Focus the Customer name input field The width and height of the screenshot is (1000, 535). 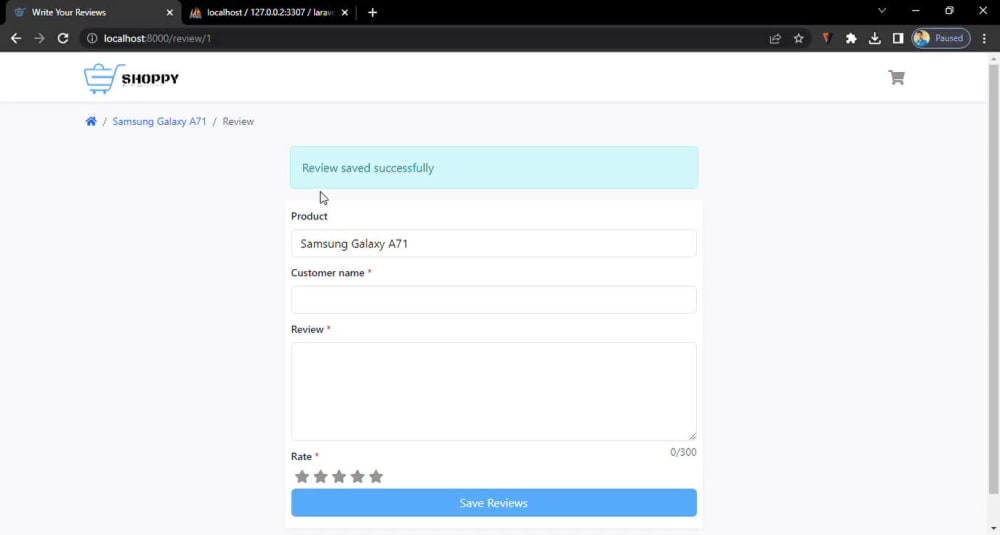point(494,300)
